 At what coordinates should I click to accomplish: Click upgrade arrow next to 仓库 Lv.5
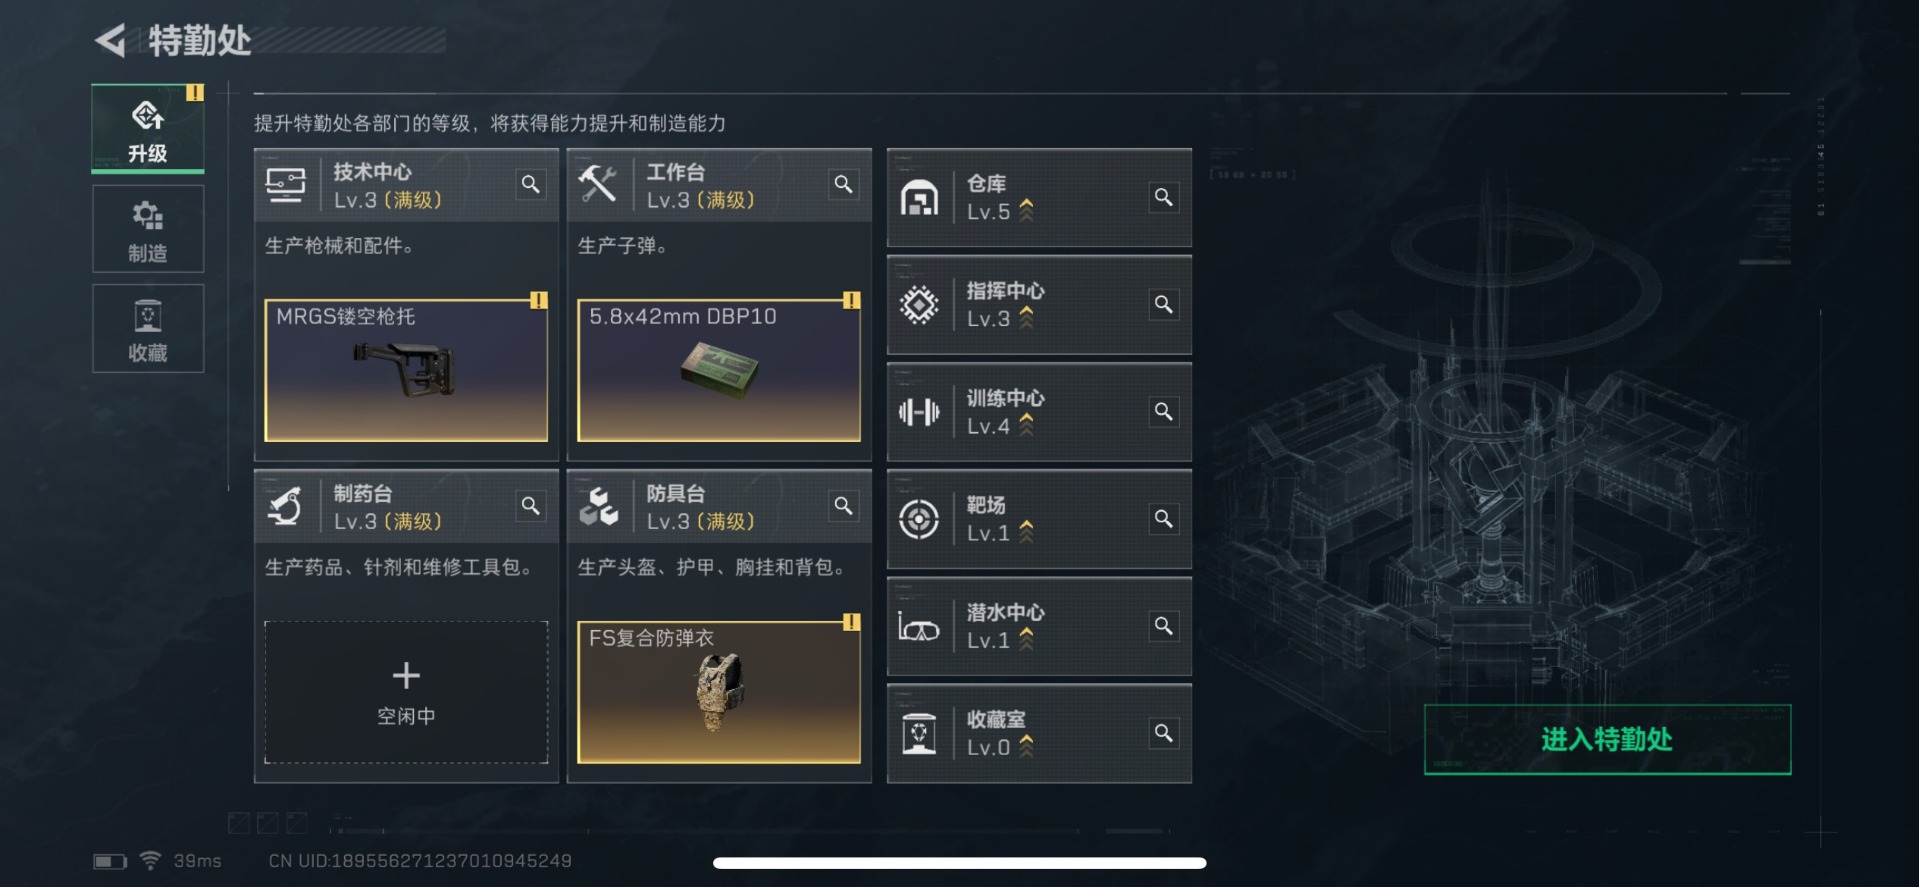pos(1026,210)
